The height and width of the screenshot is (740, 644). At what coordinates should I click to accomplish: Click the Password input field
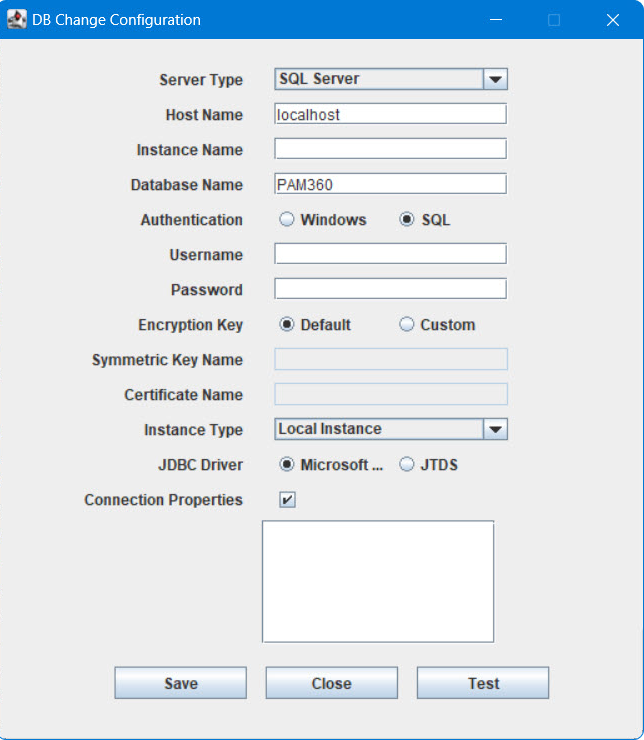point(391,289)
